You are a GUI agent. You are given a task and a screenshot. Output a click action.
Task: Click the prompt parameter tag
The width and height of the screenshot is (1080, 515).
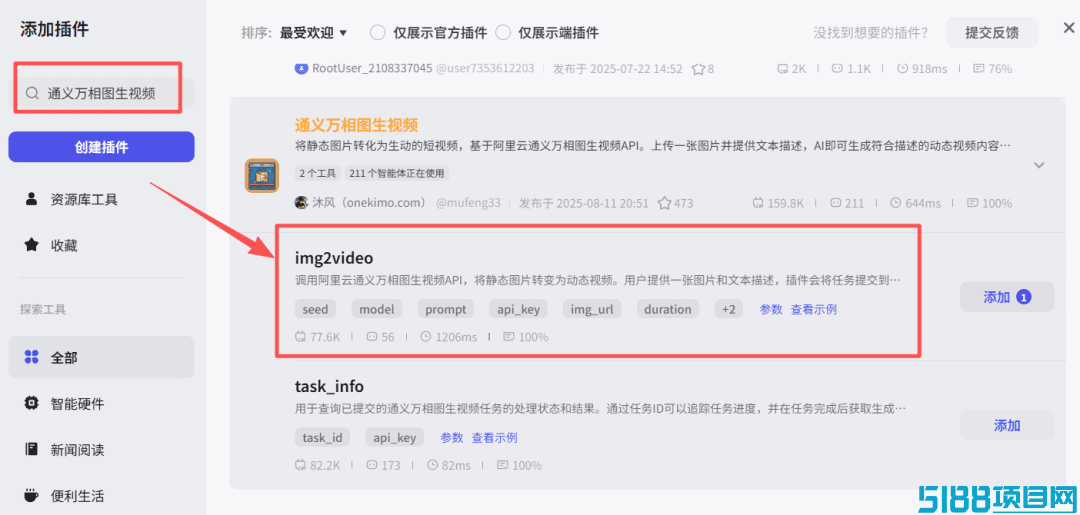pyautogui.click(x=446, y=309)
